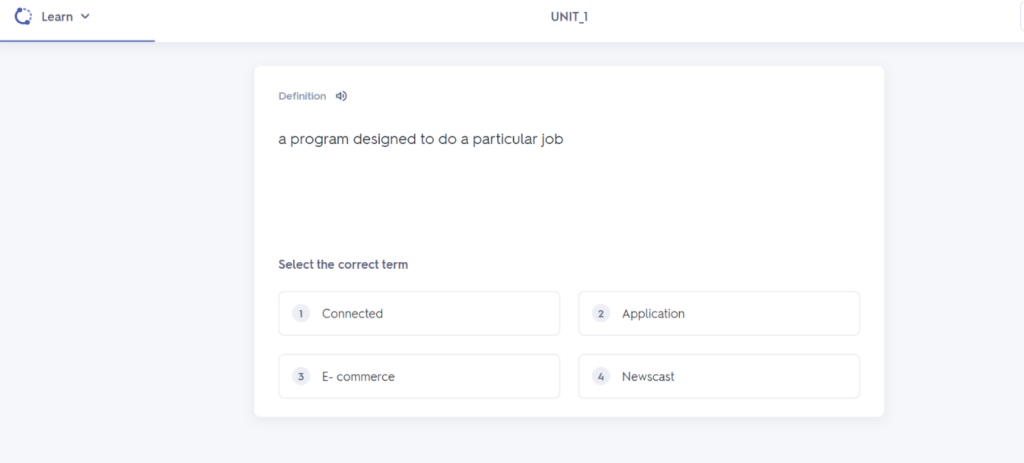The width and height of the screenshot is (1024, 463).
Task: Pick the E- commerce answer choice
Action: coord(419,377)
